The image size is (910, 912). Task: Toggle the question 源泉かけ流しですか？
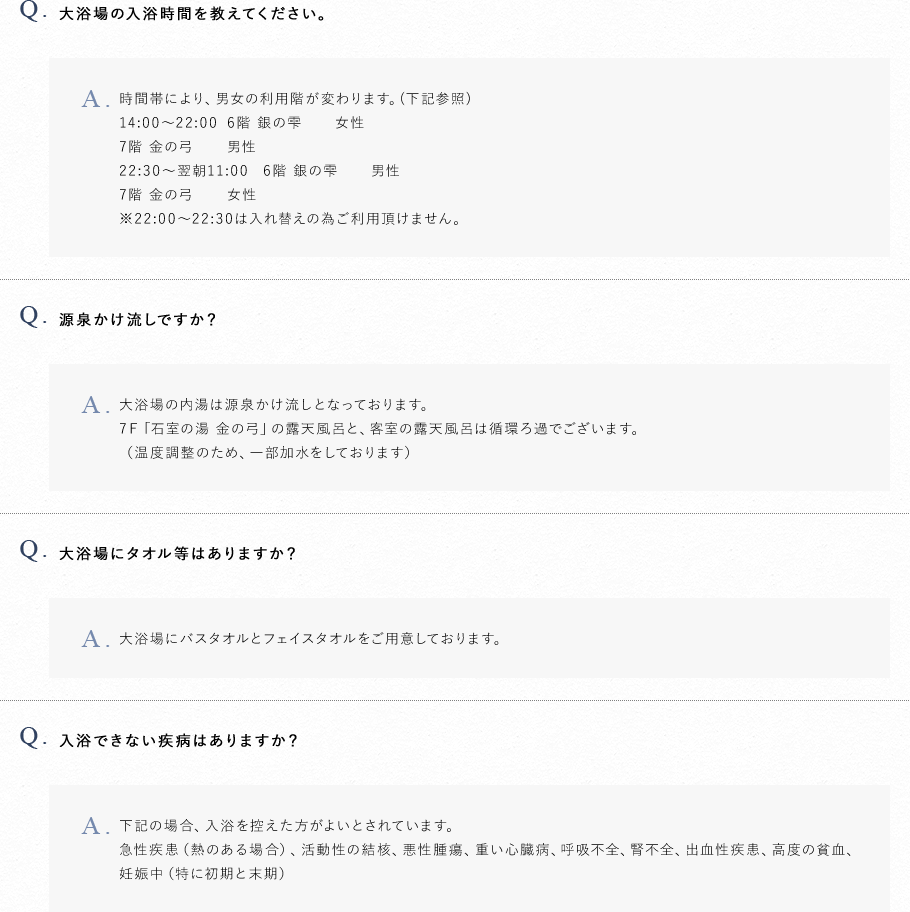click(138, 320)
